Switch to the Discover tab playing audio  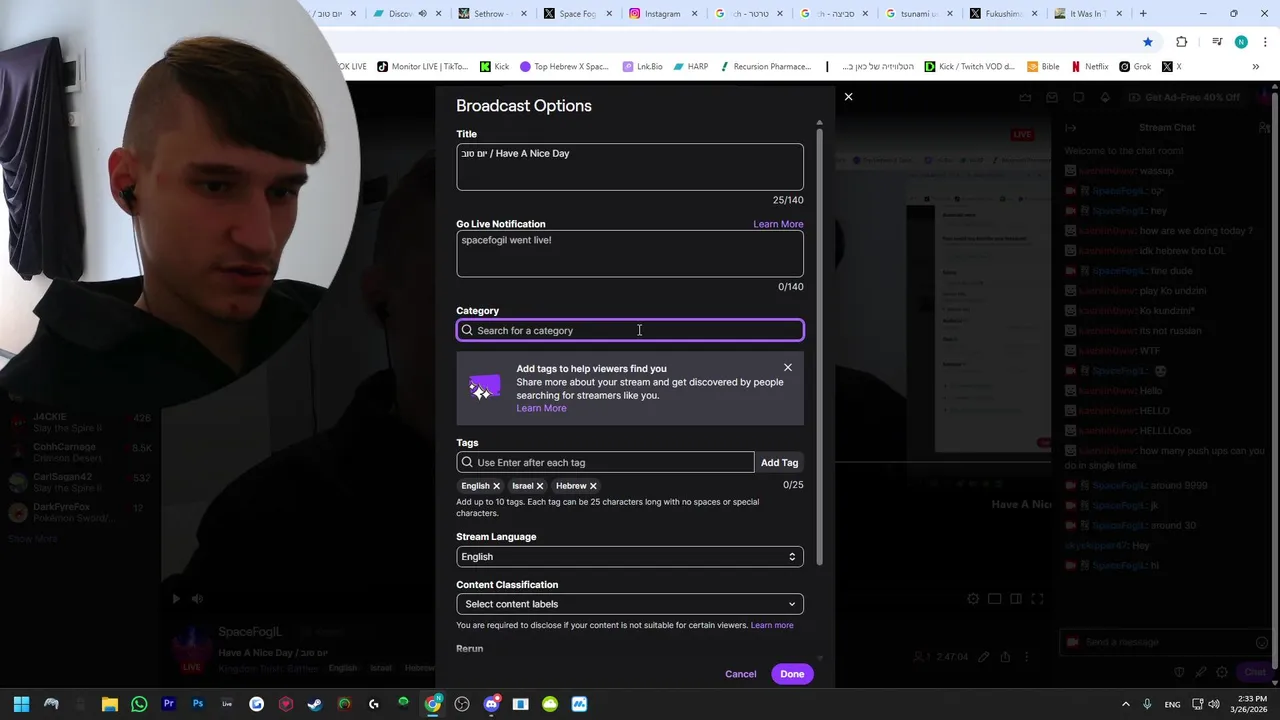(400, 14)
